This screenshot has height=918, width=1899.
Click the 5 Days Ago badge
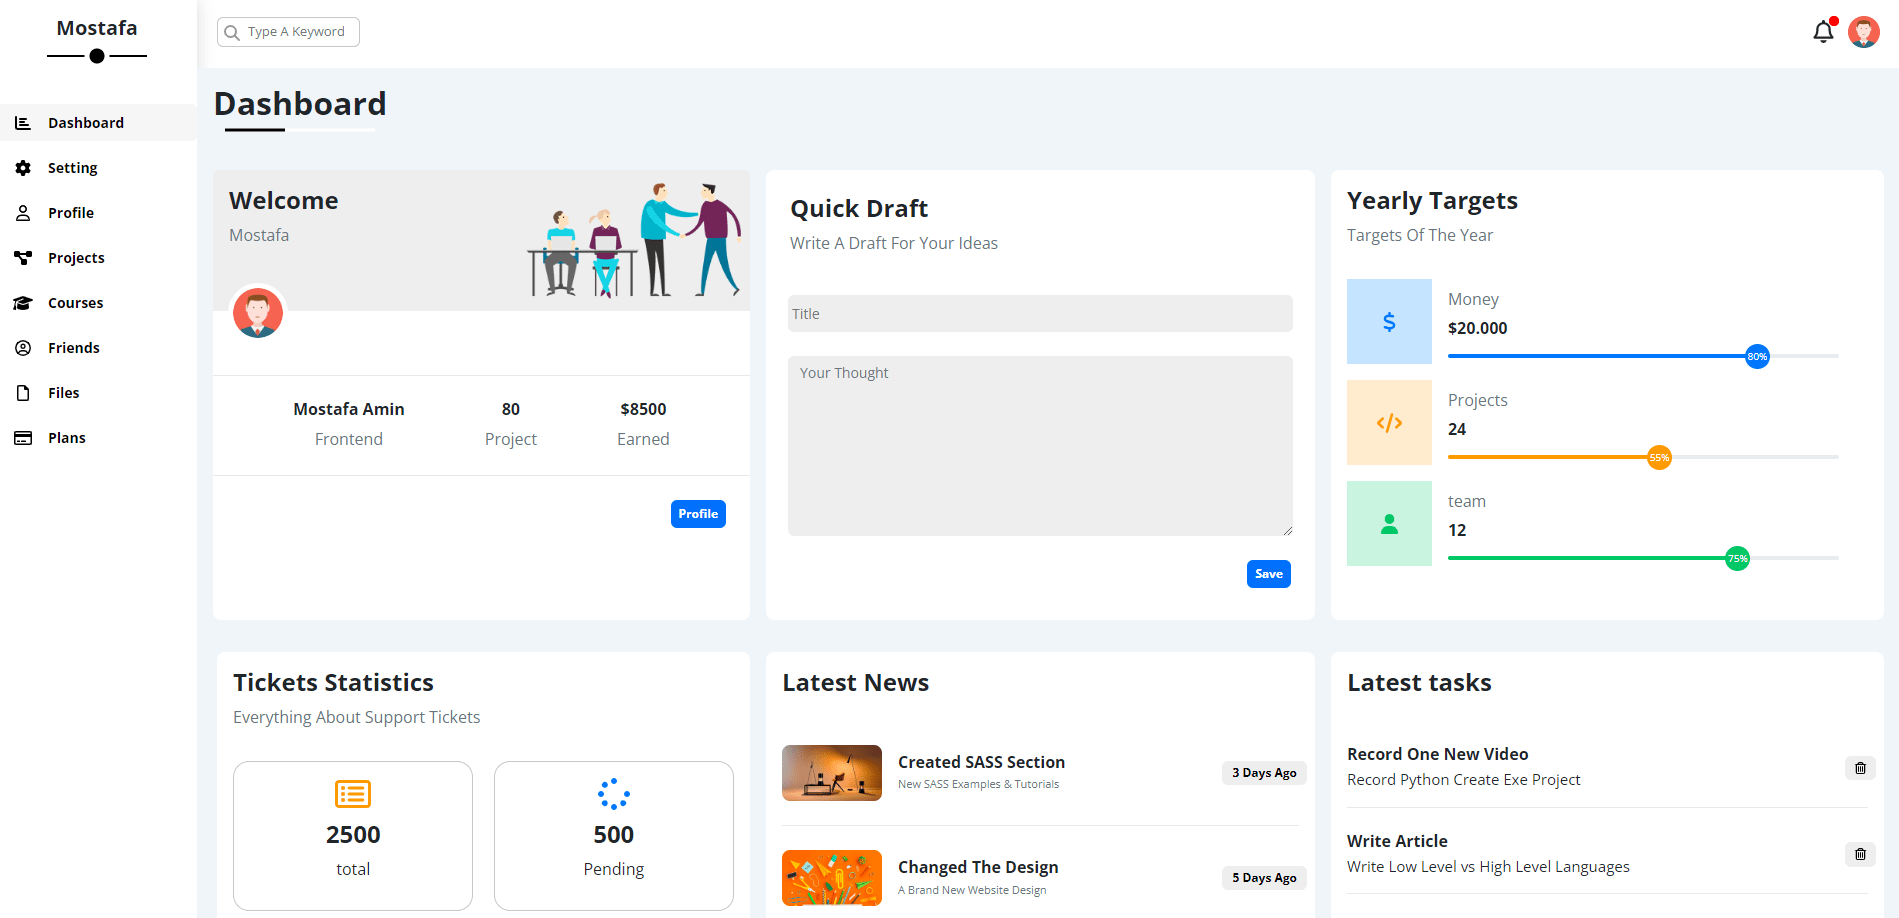click(1264, 878)
